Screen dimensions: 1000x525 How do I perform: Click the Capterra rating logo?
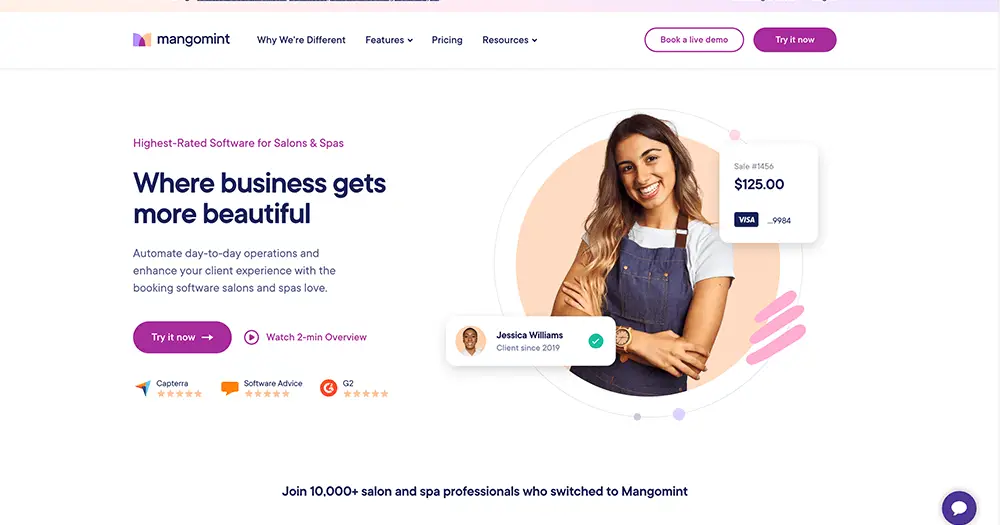point(143,387)
